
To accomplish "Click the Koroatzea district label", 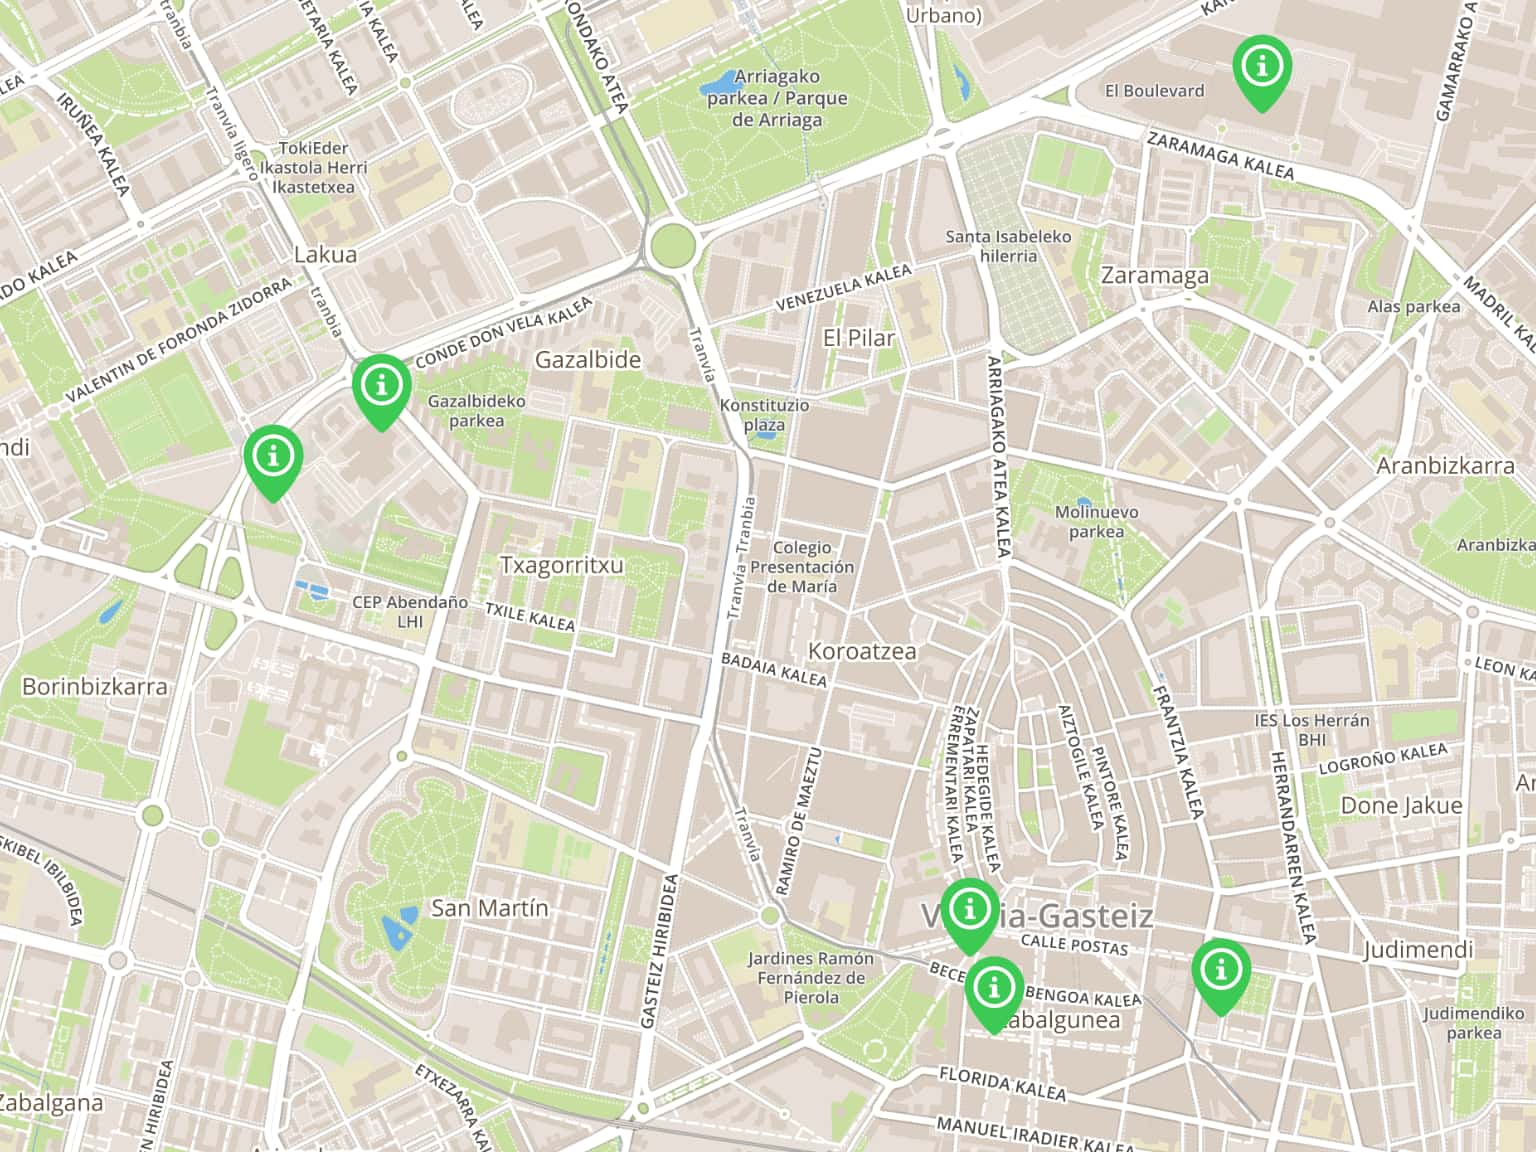I will (x=861, y=651).
